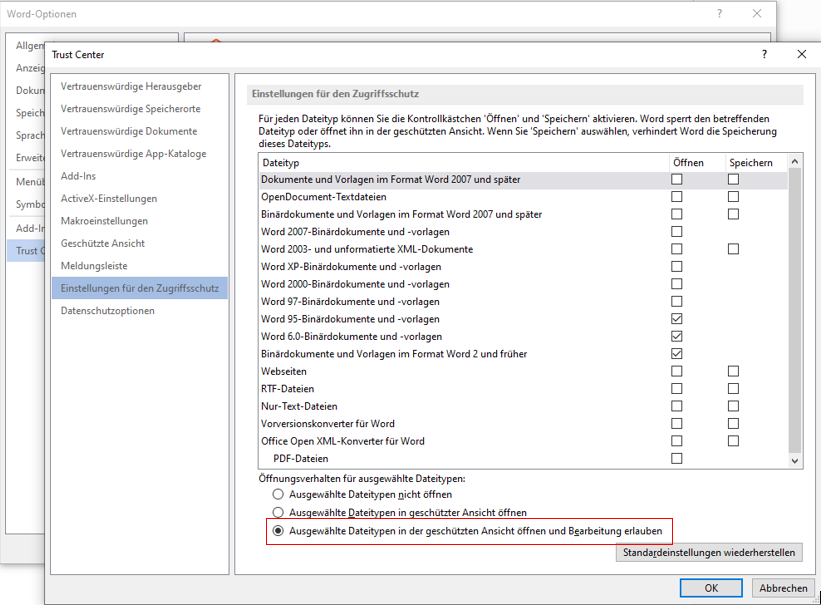The image size is (821, 608).
Task: Uncheck Öffnen for Word 95-Binärdokumente
Action: [x=677, y=319]
